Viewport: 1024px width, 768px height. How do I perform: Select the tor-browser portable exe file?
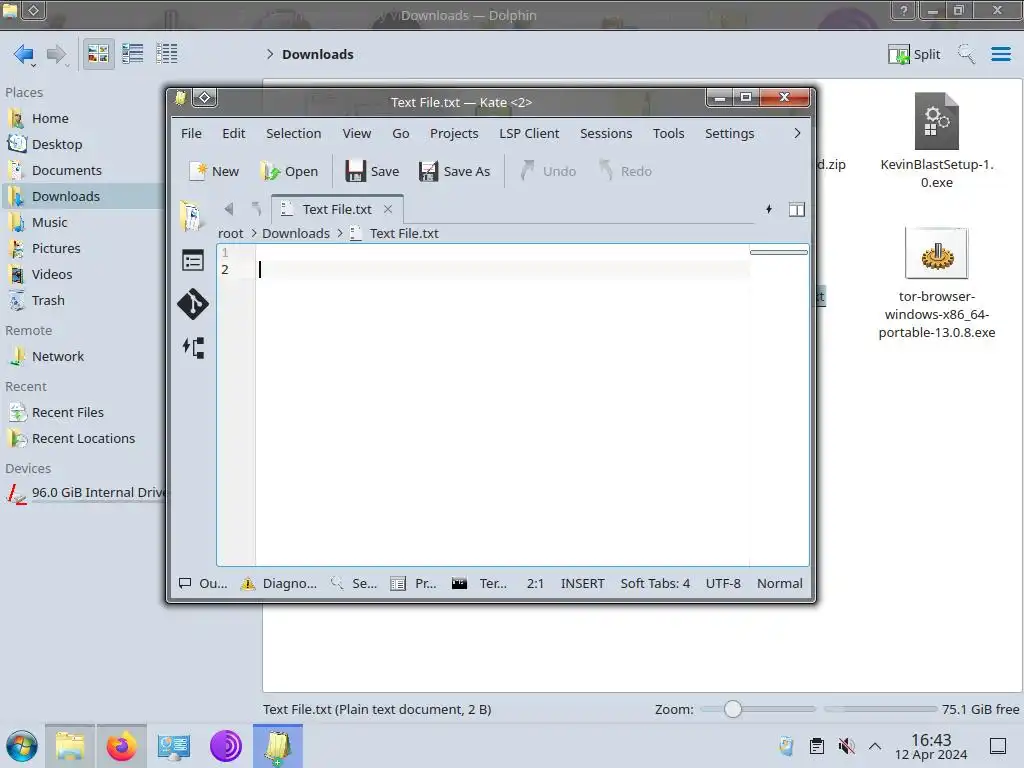[x=936, y=283]
